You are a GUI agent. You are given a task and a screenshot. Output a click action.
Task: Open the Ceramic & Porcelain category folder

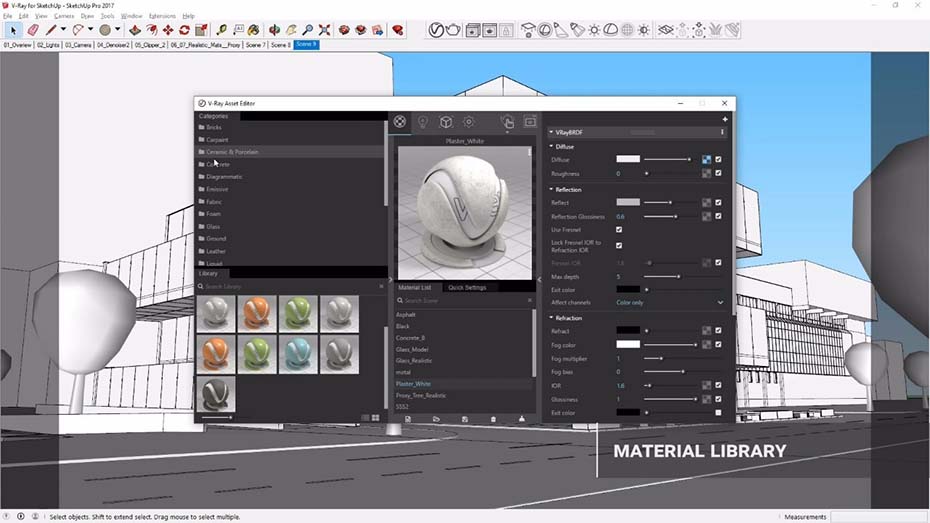[x=232, y=152]
